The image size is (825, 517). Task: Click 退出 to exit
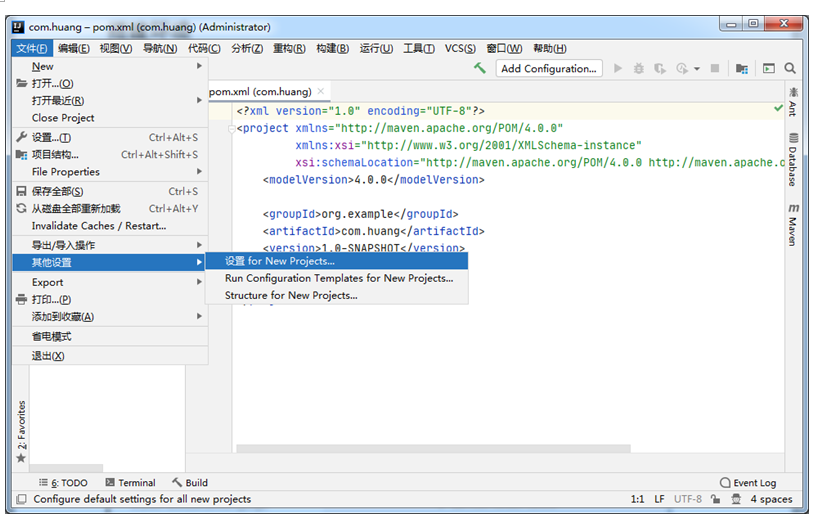pyautogui.click(x=110, y=356)
